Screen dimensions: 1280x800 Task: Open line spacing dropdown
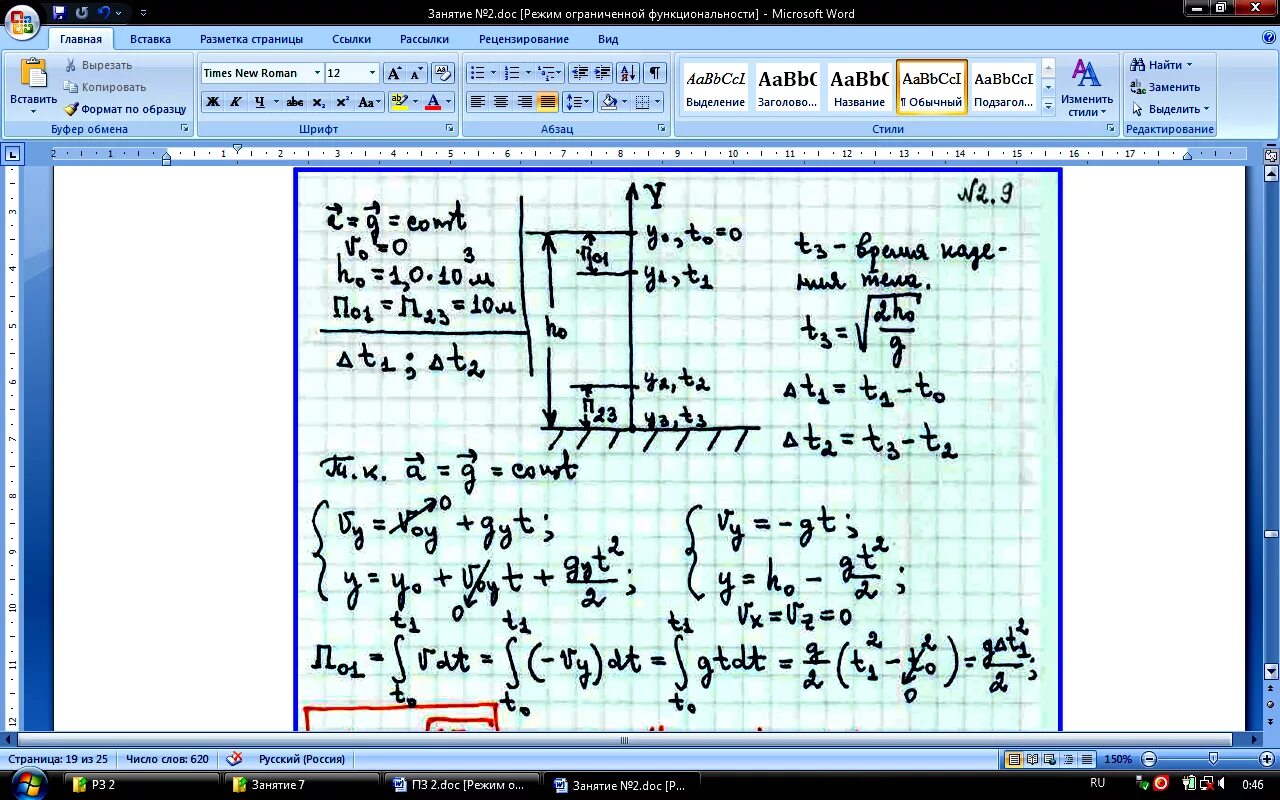coord(578,102)
